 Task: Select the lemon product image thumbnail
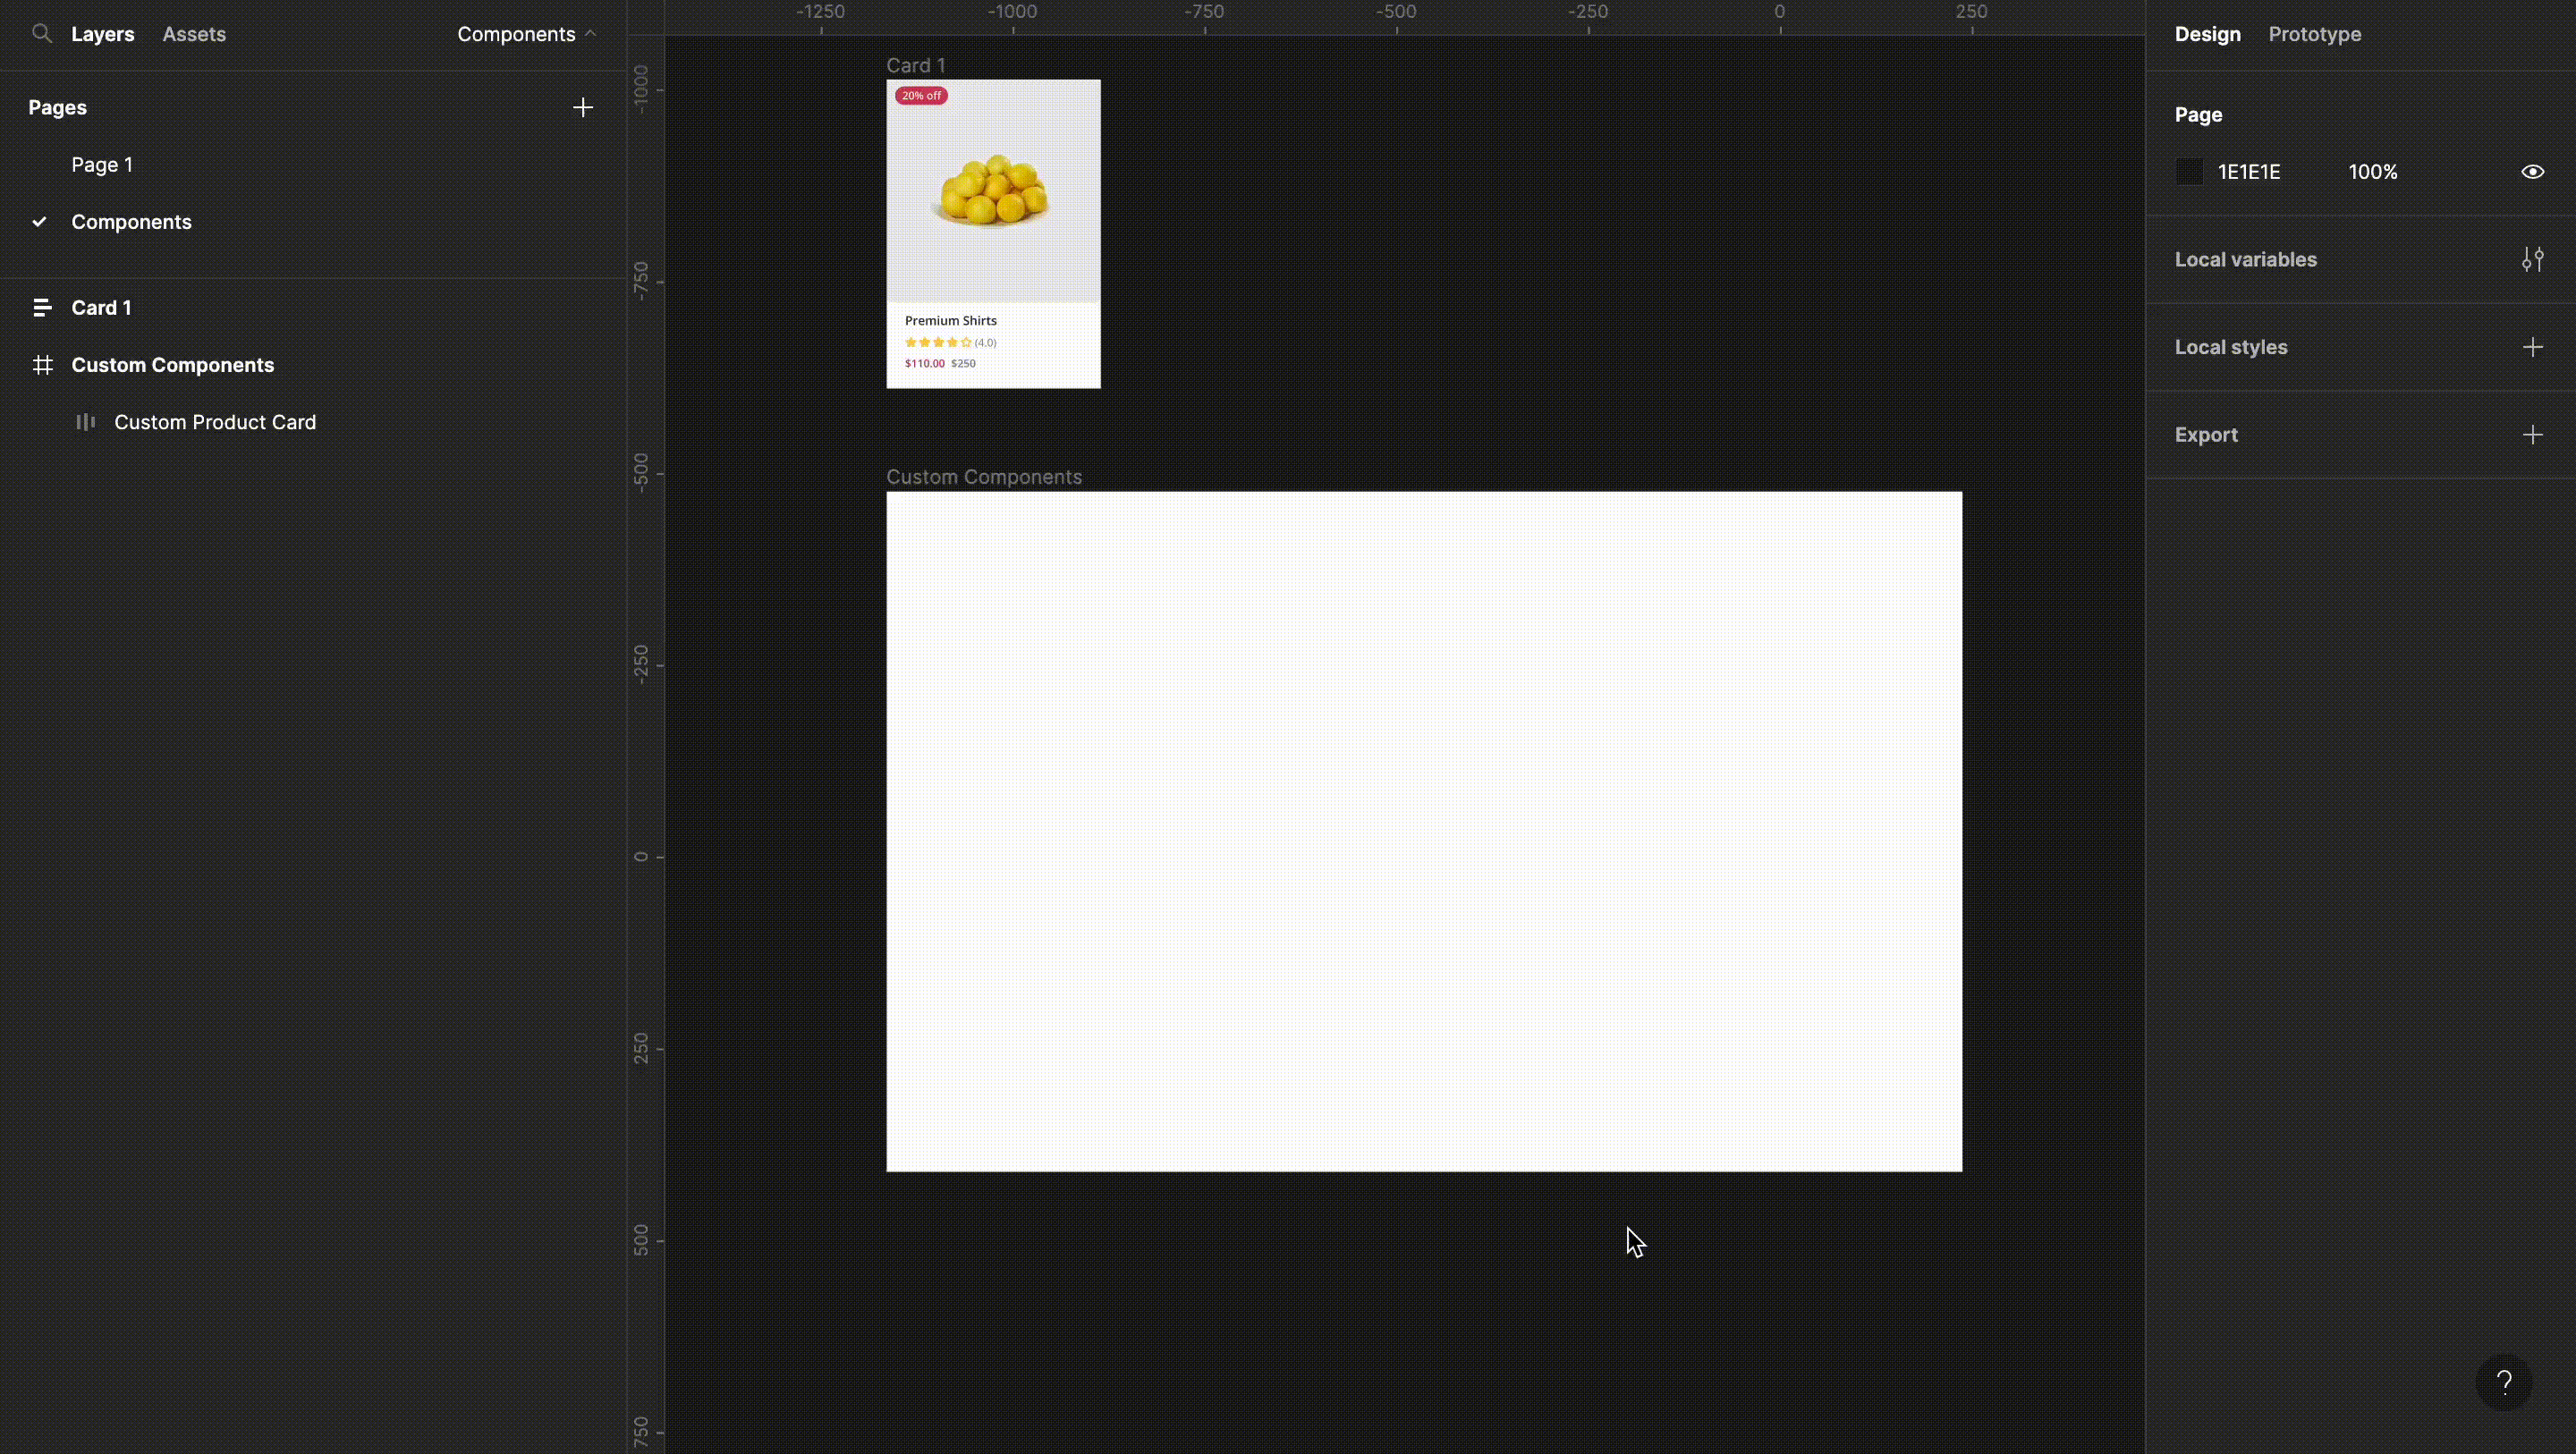click(993, 191)
